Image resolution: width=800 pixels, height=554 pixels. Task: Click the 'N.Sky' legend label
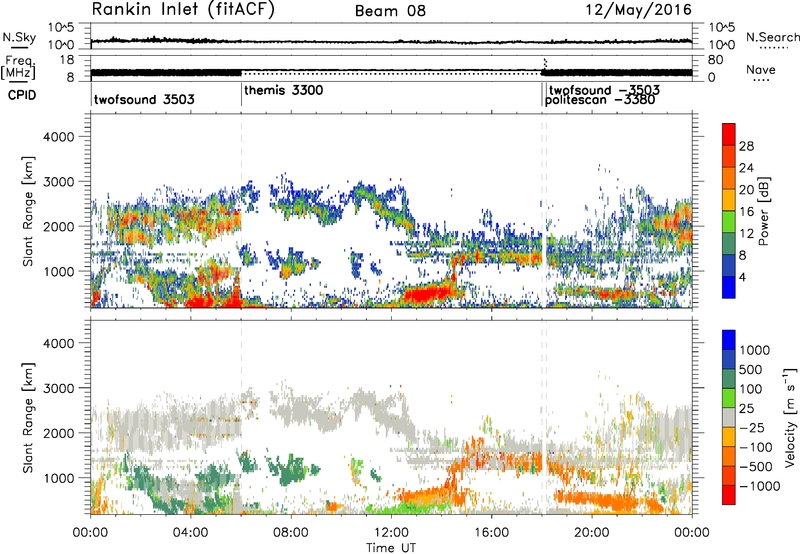coord(19,37)
